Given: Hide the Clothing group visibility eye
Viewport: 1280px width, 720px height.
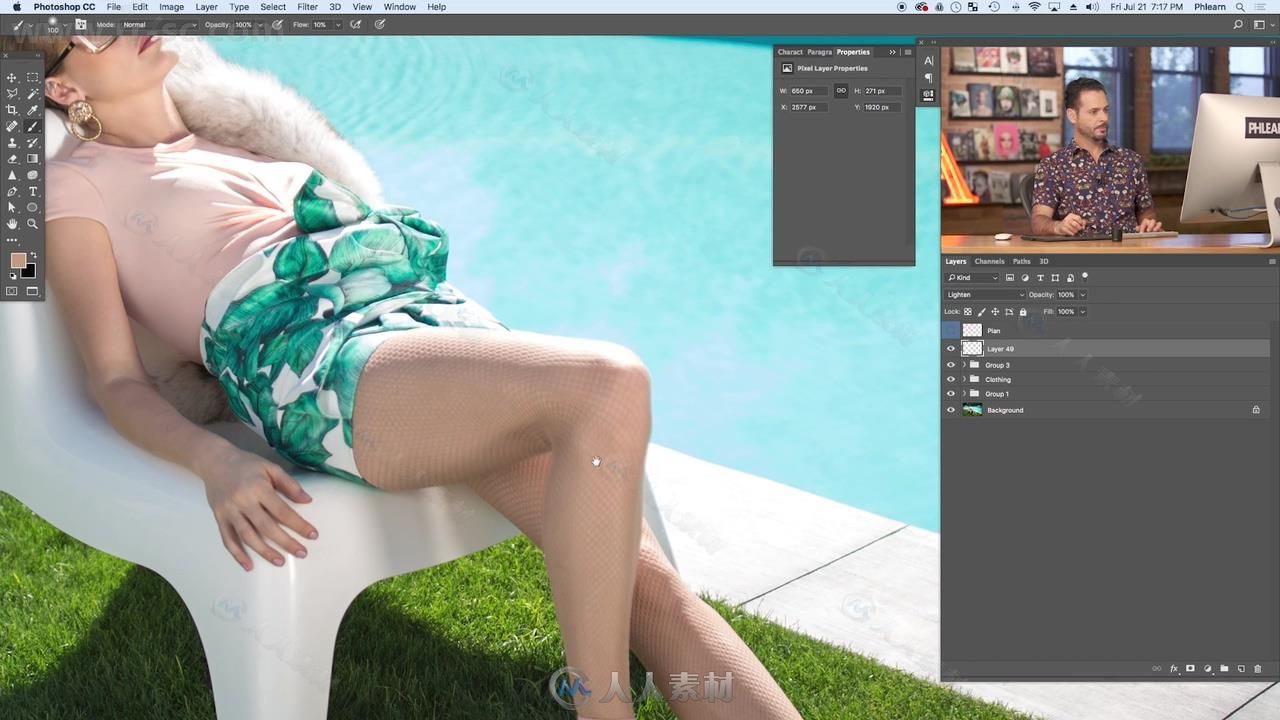Looking at the screenshot, I should [951, 379].
